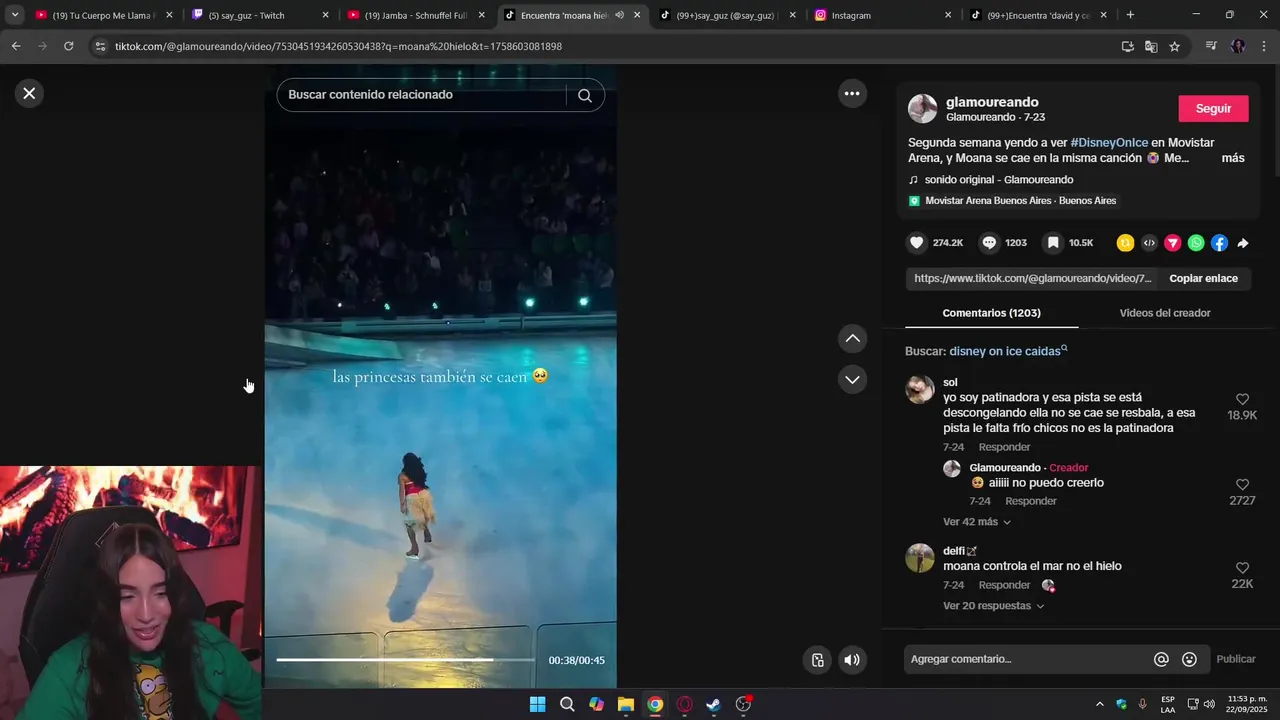Open a new browser tab
The width and height of the screenshot is (1280, 720).
pos(1130,15)
